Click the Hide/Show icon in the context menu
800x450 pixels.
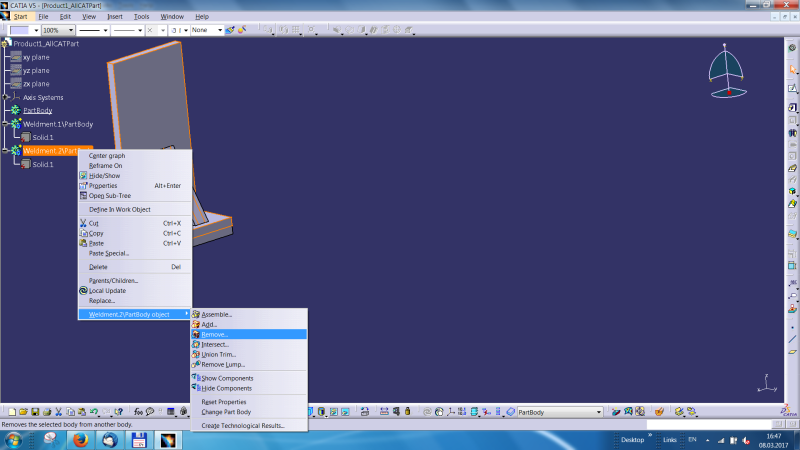coord(83,176)
